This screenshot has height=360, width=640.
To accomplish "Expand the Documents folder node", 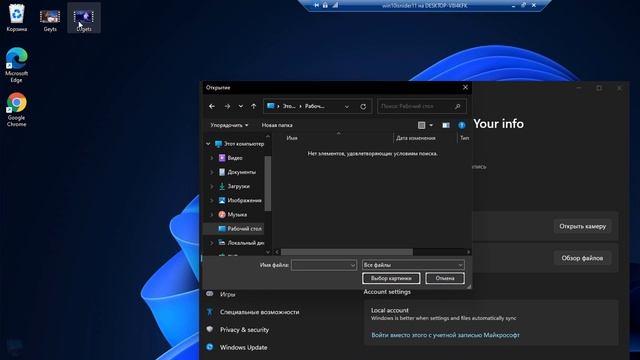I will coord(211,172).
